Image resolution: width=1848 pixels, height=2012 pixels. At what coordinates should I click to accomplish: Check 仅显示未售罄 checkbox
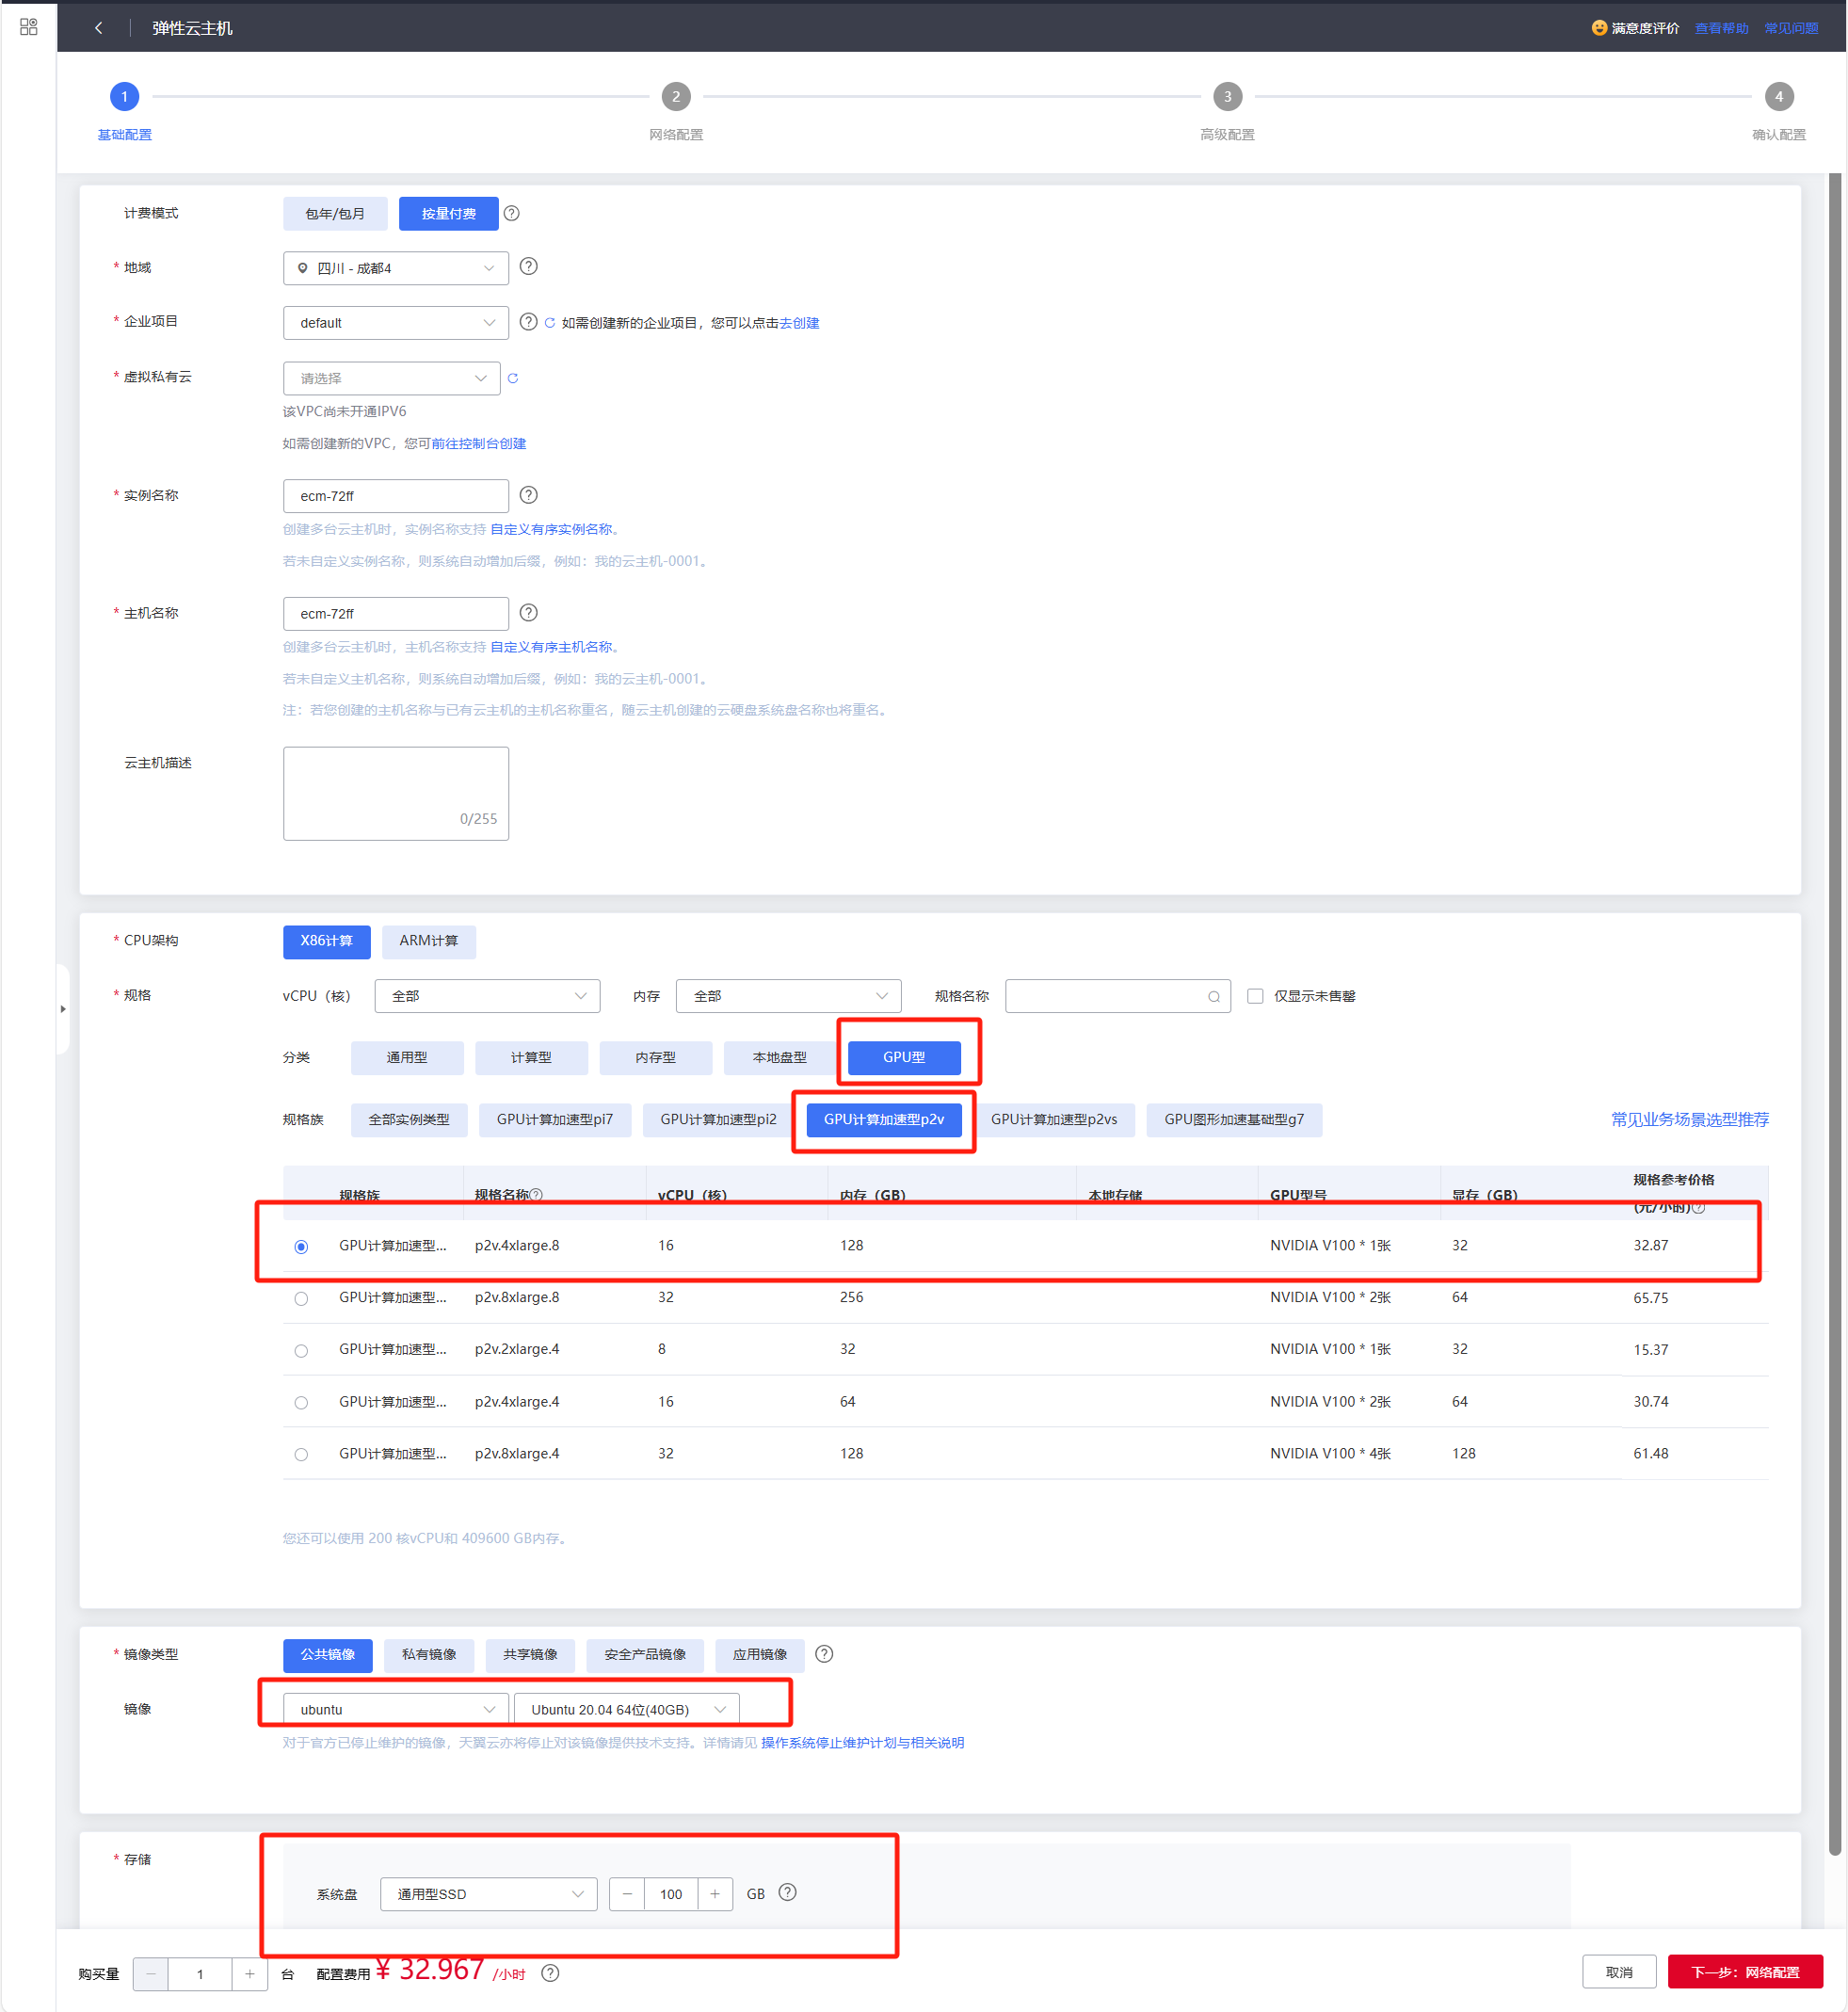tap(1255, 996)
